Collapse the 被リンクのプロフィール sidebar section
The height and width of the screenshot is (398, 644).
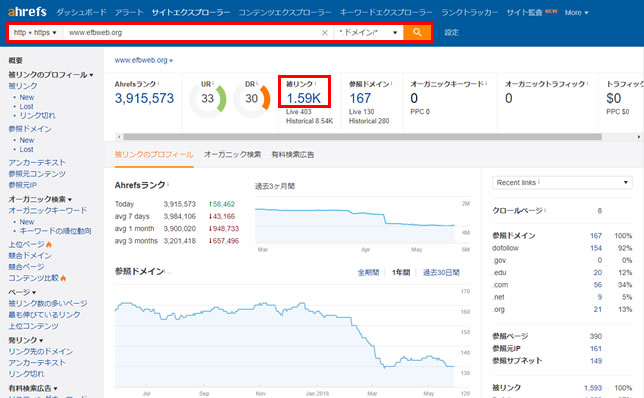51,75
